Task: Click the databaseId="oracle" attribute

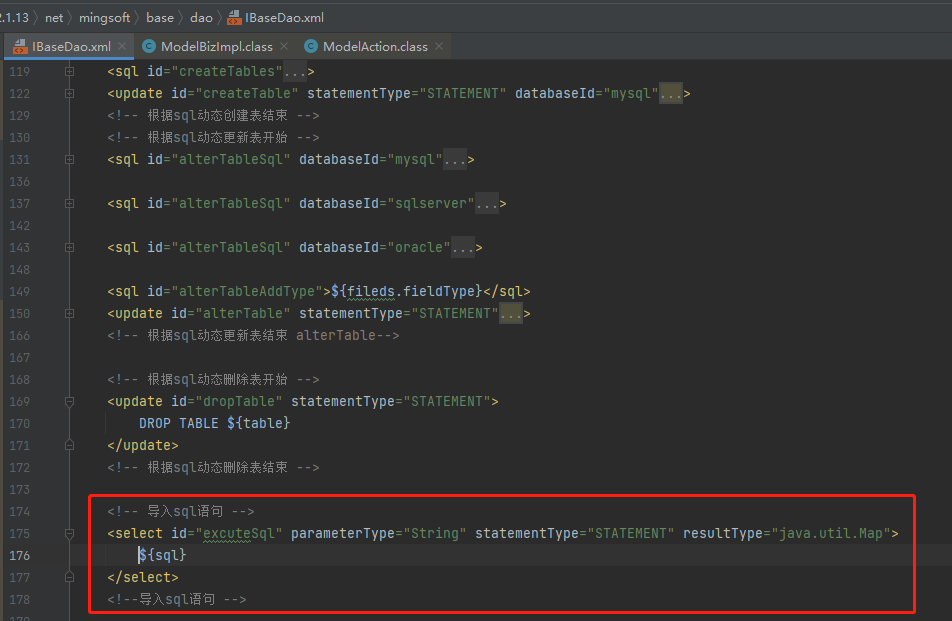Action: (375, 248)
